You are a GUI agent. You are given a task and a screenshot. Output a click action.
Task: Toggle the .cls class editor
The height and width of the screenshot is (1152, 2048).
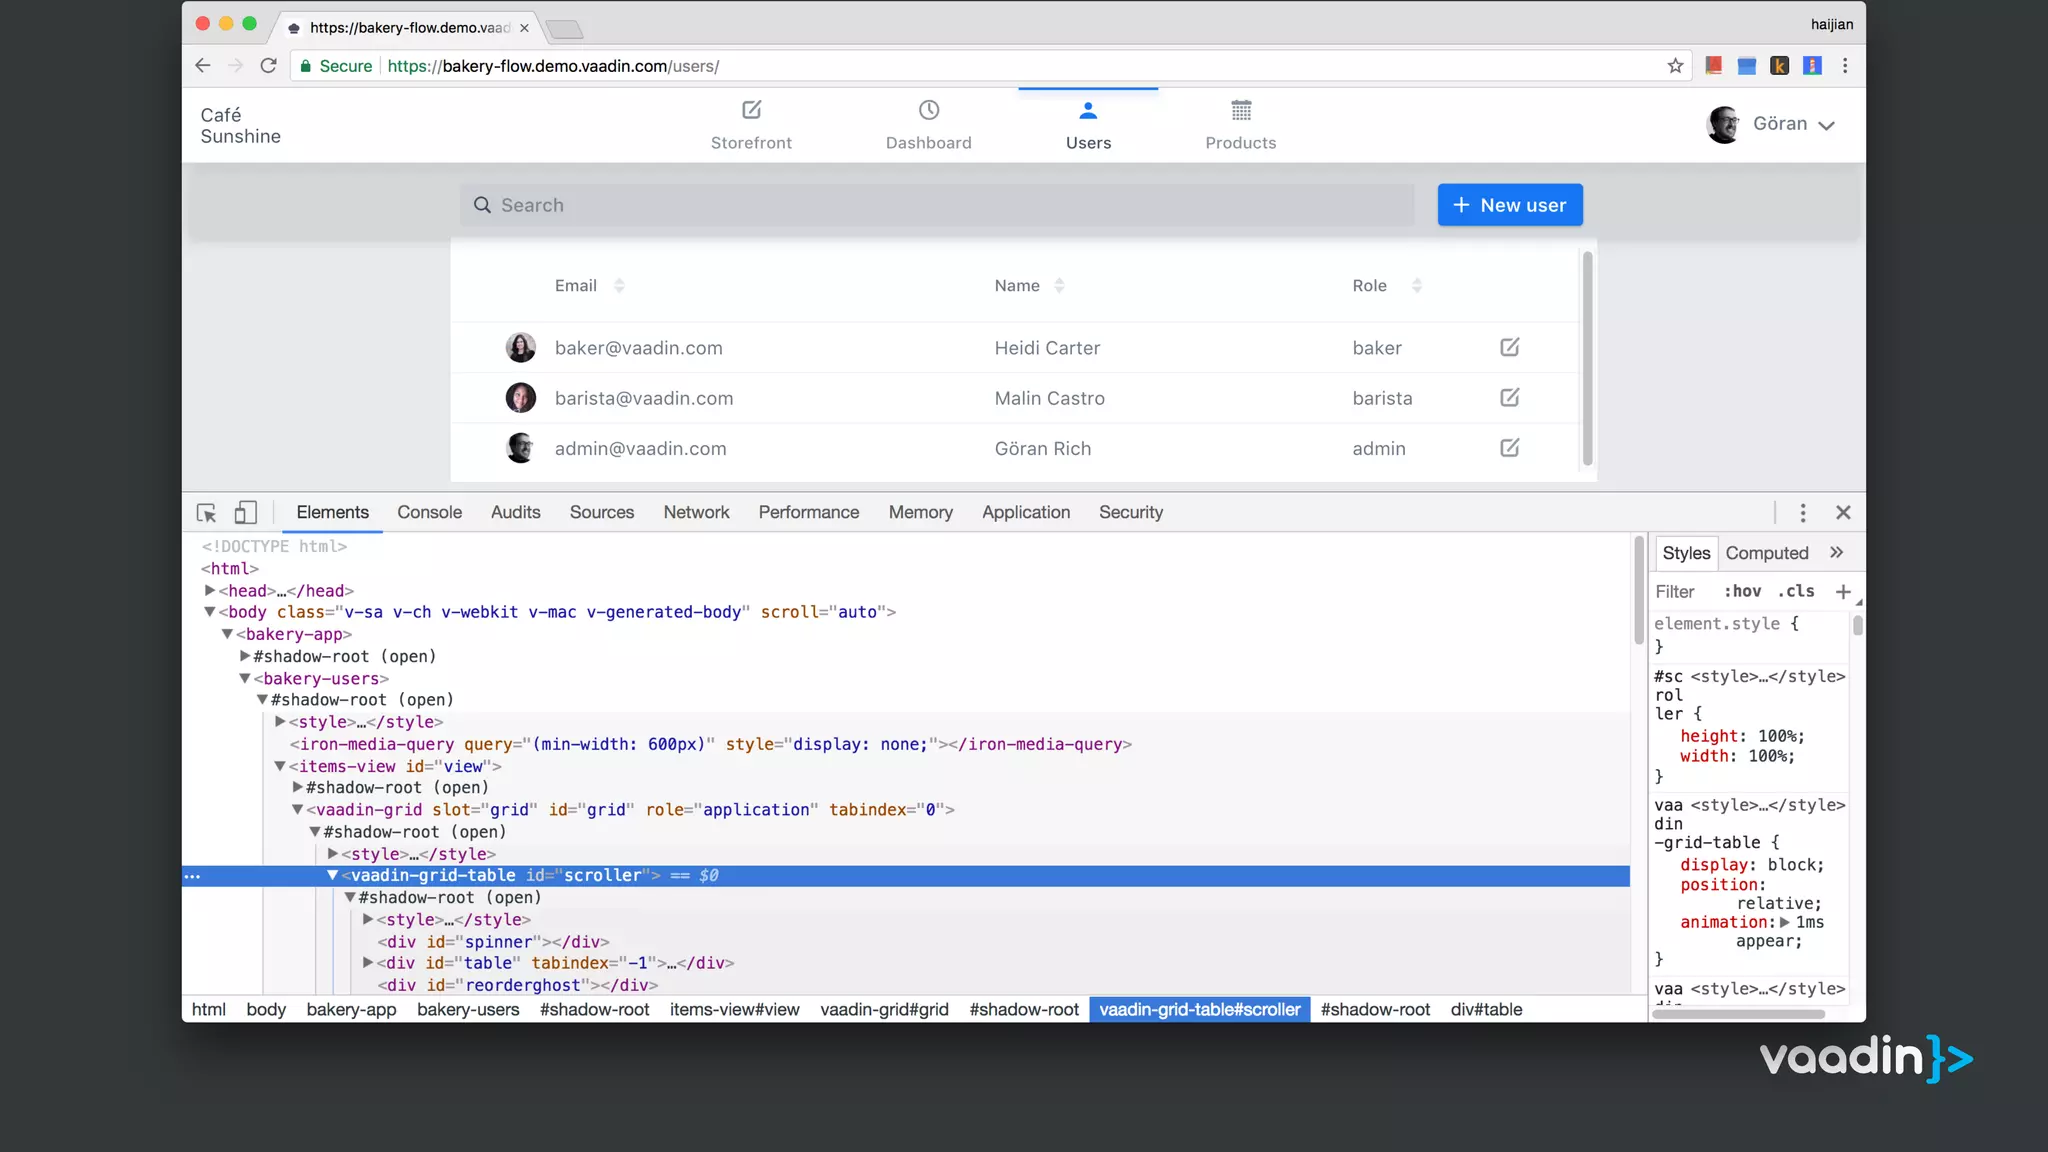coord(1796,591)
